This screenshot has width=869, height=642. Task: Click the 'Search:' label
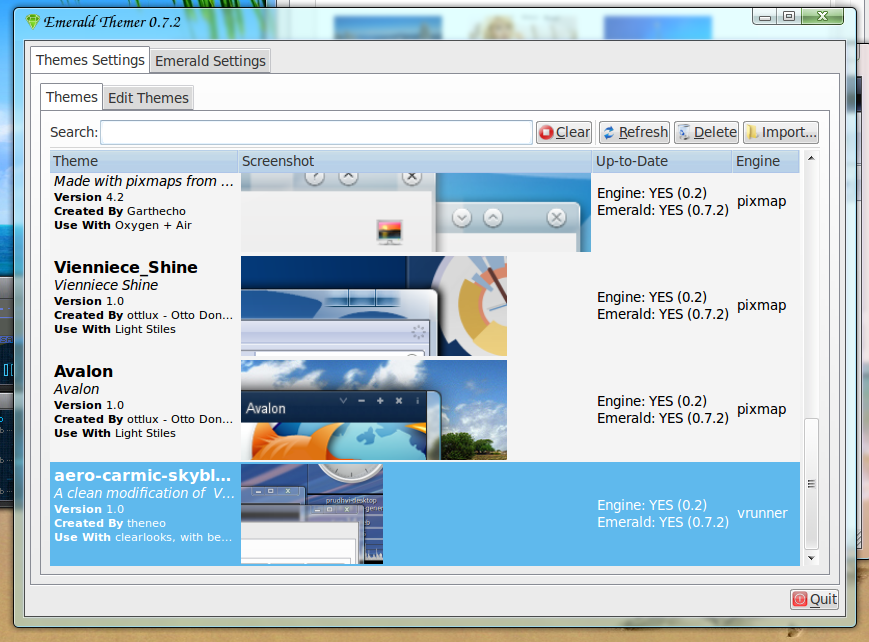pos(74,133)
